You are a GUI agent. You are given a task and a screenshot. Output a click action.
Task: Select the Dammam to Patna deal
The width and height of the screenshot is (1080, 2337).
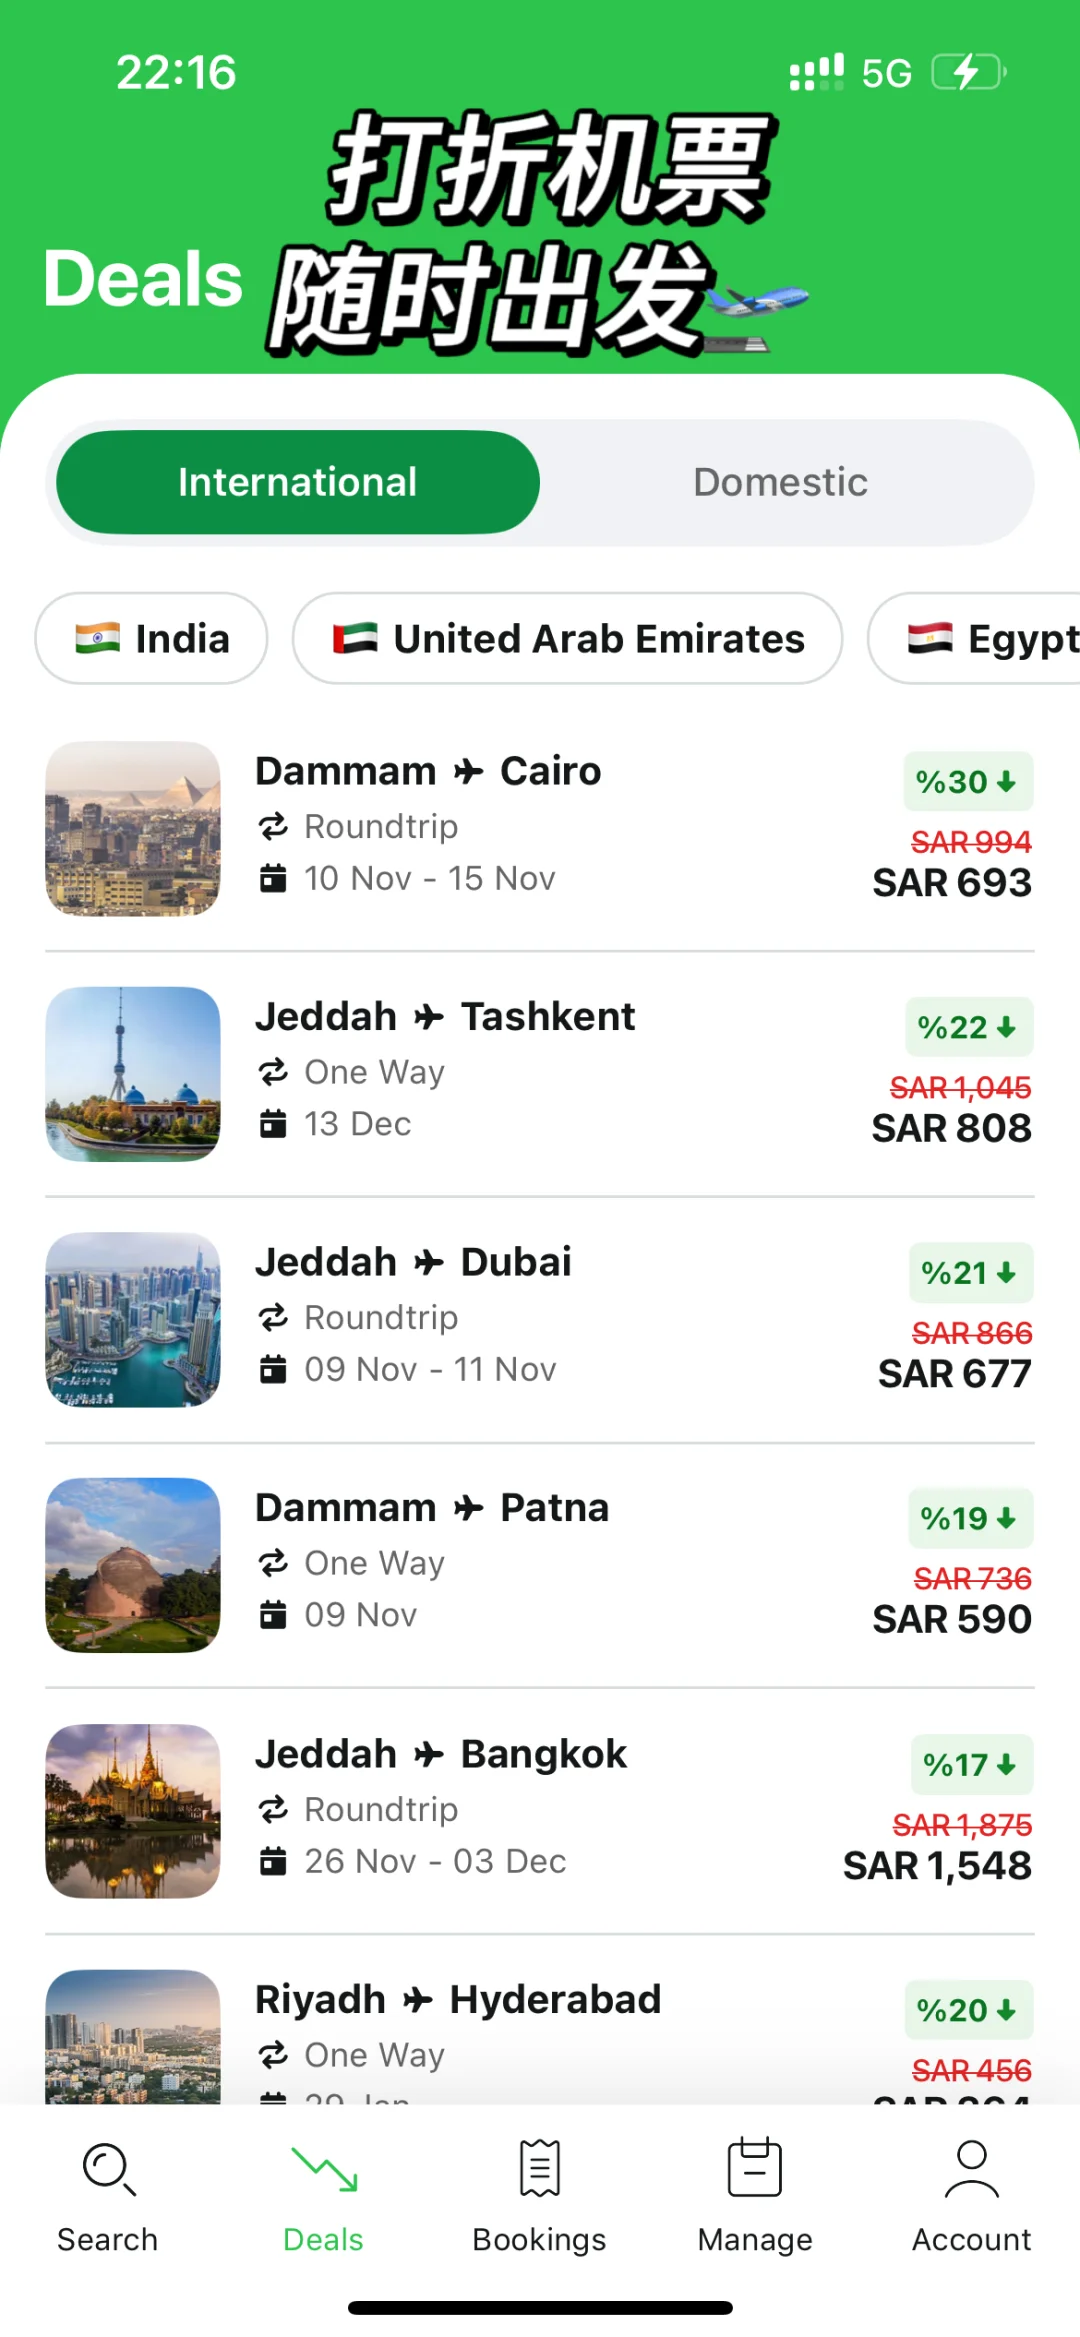(540, 1563)
